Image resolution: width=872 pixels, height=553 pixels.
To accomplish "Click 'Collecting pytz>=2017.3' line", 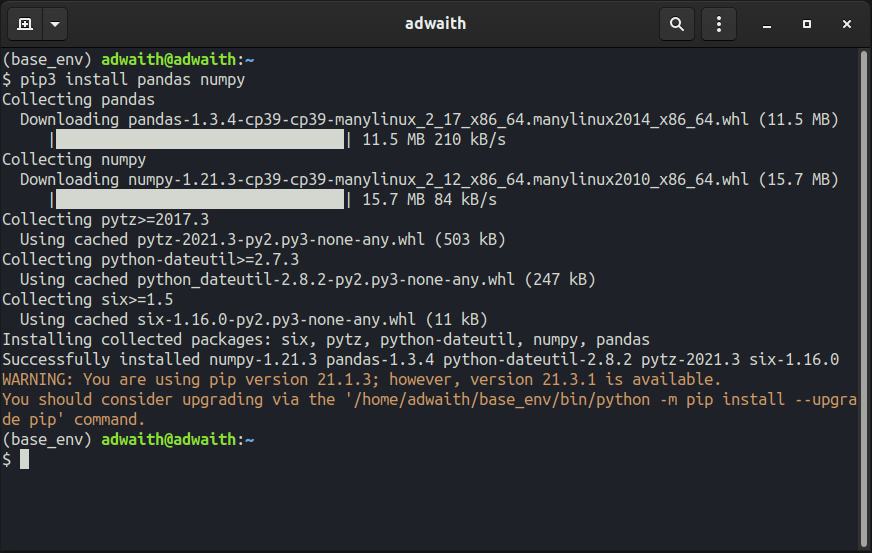I will (106, 220).
